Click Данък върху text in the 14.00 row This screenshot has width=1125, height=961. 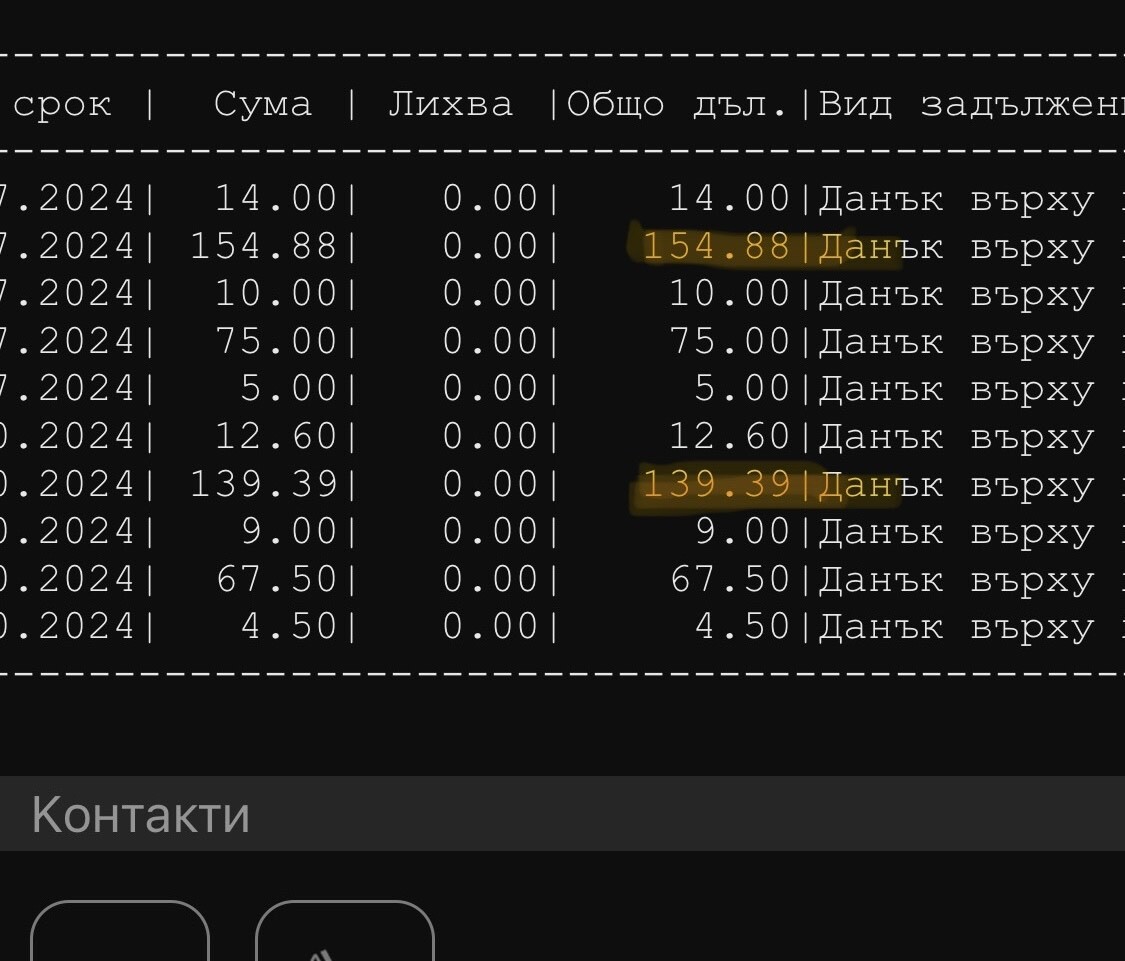(x=956, y=200)
